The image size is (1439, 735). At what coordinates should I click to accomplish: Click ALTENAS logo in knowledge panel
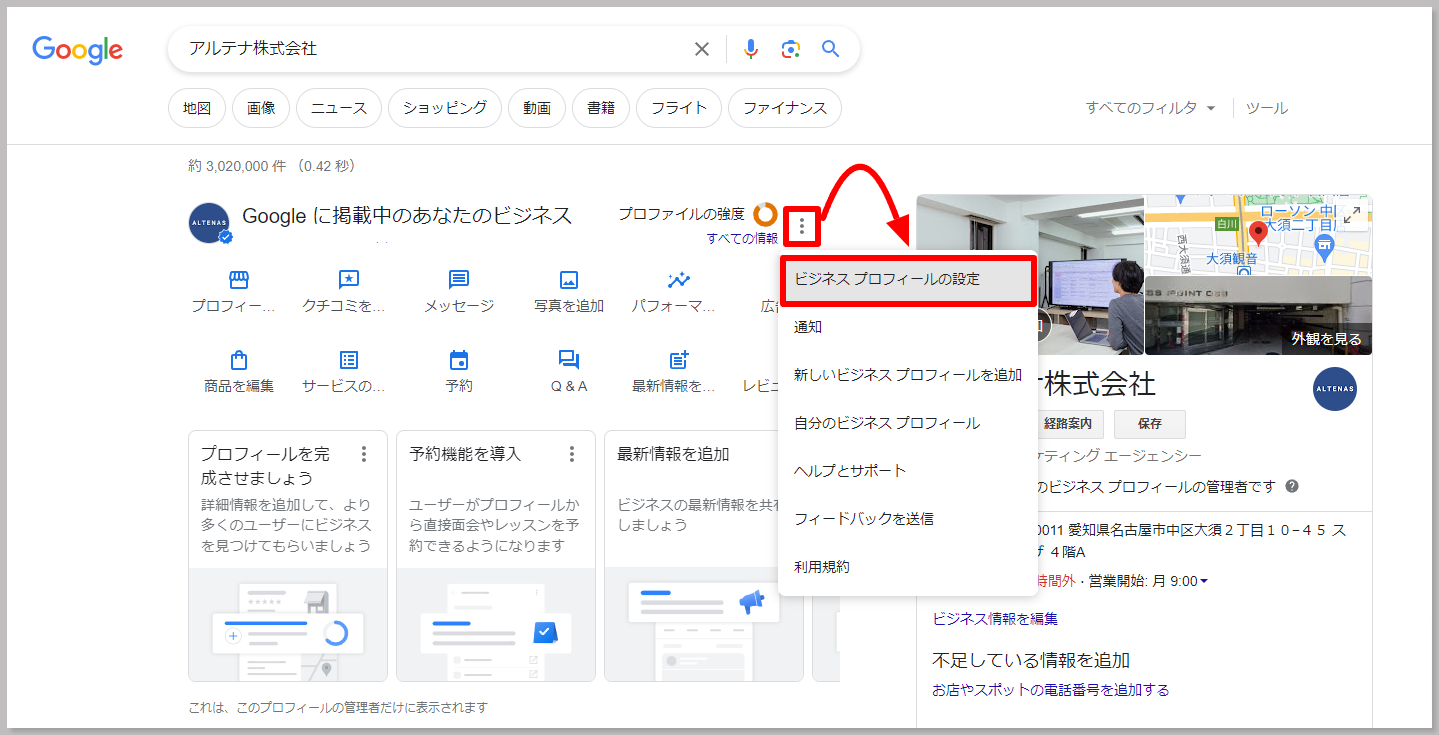pyautogui.click(x=1335, y=389)
